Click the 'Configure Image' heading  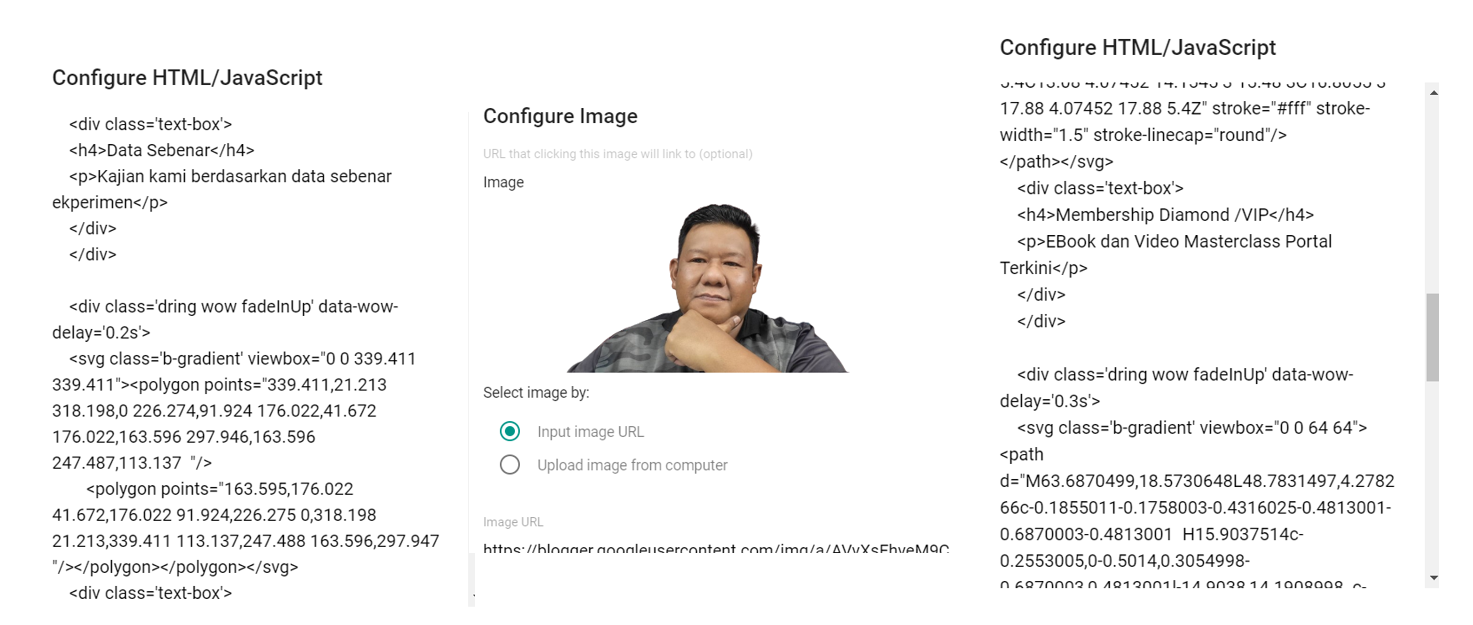click(x=560, y=116)
